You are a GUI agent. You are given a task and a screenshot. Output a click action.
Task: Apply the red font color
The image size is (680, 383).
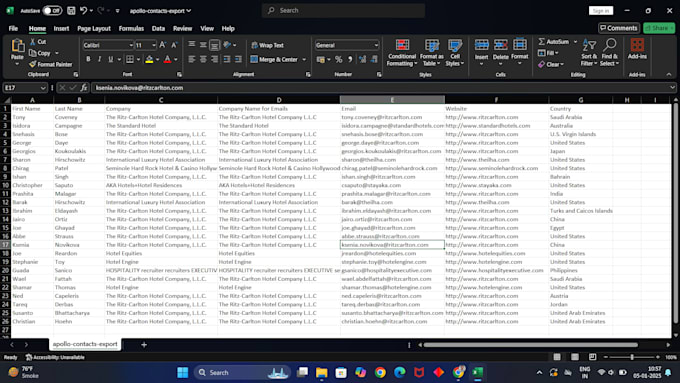167,59
